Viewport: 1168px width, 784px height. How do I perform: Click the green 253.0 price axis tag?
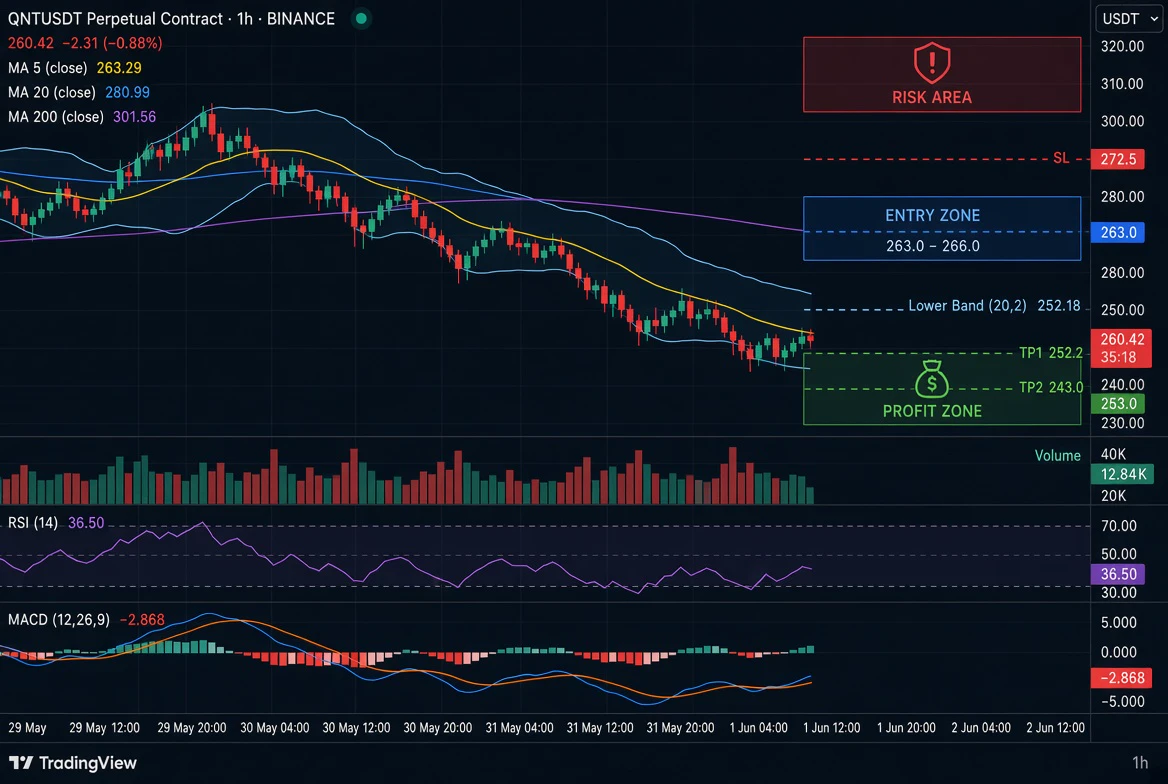click(x=1117, y=404)
